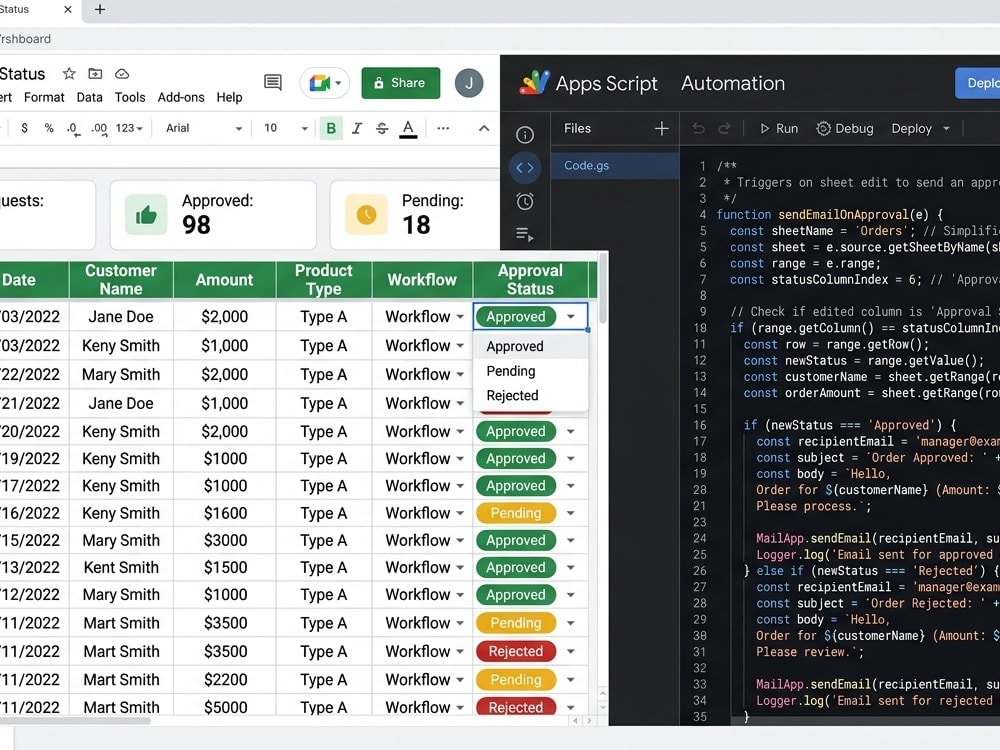1000x750 pixels.
Task: Click the Apps Script logo
Action: 534,83
